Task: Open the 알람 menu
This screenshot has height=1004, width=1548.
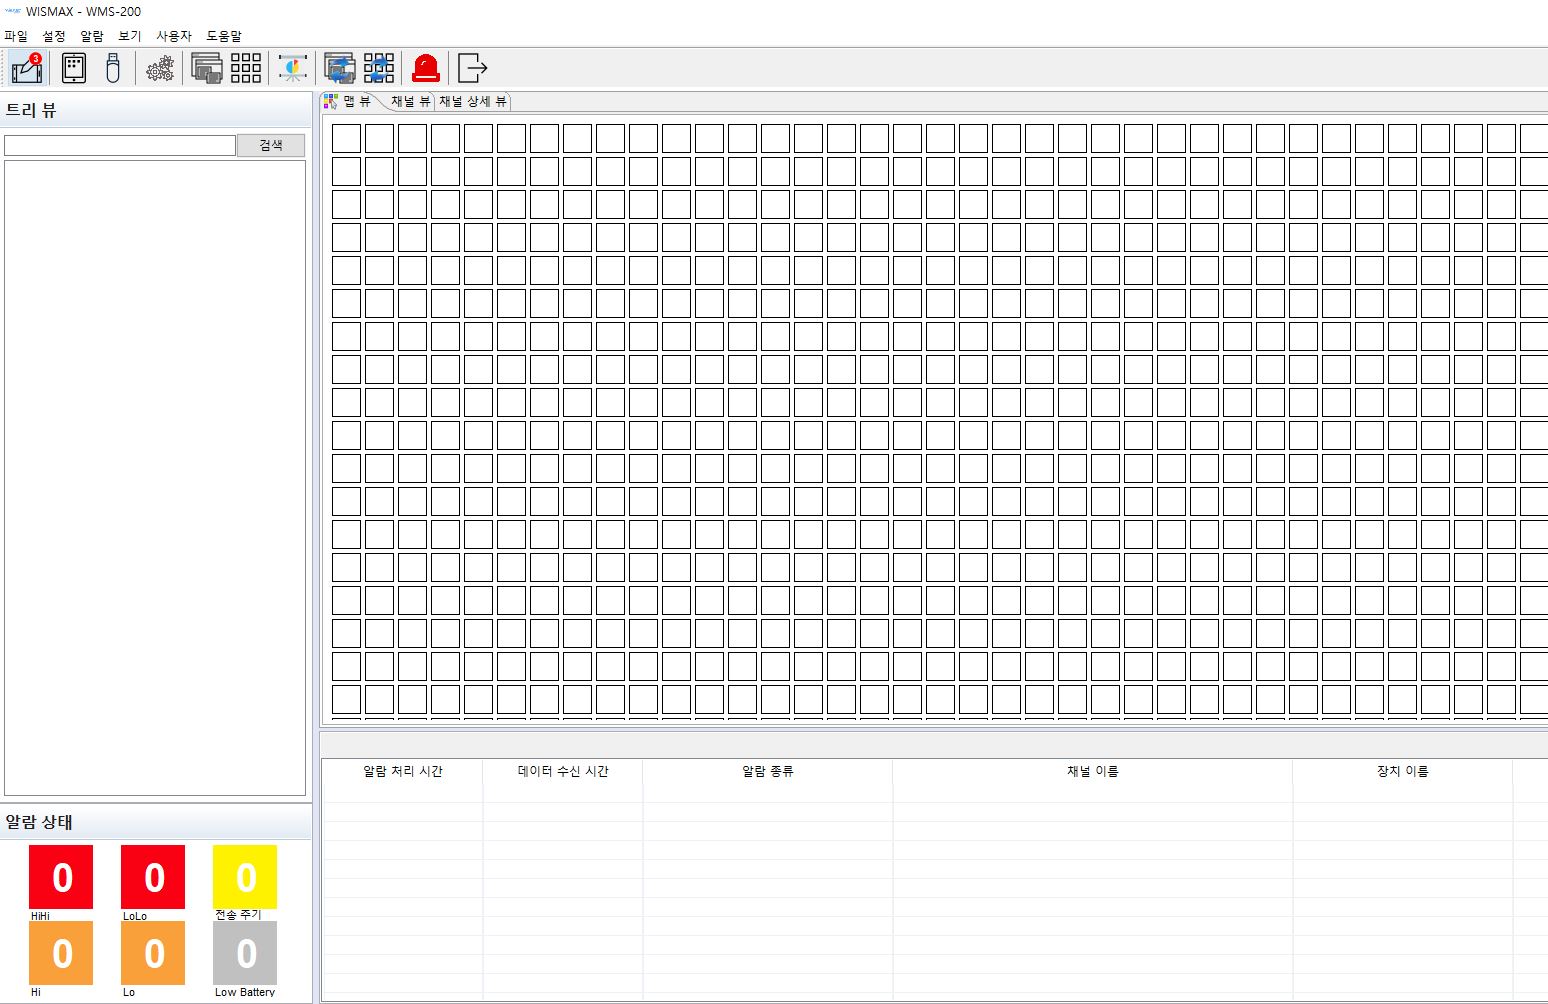Action: click(x=92, y=36)
